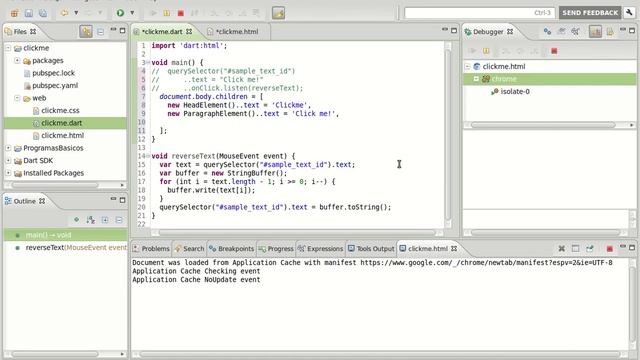Collapse all items in Outline
640x360 pixels.
click(119, 220)
